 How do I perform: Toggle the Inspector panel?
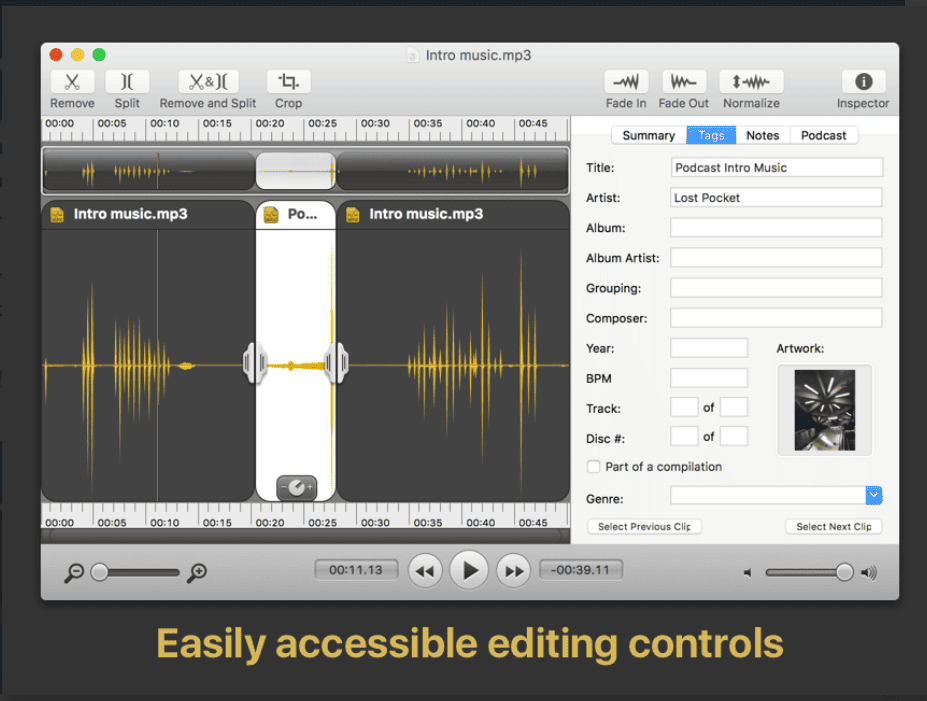863,82
